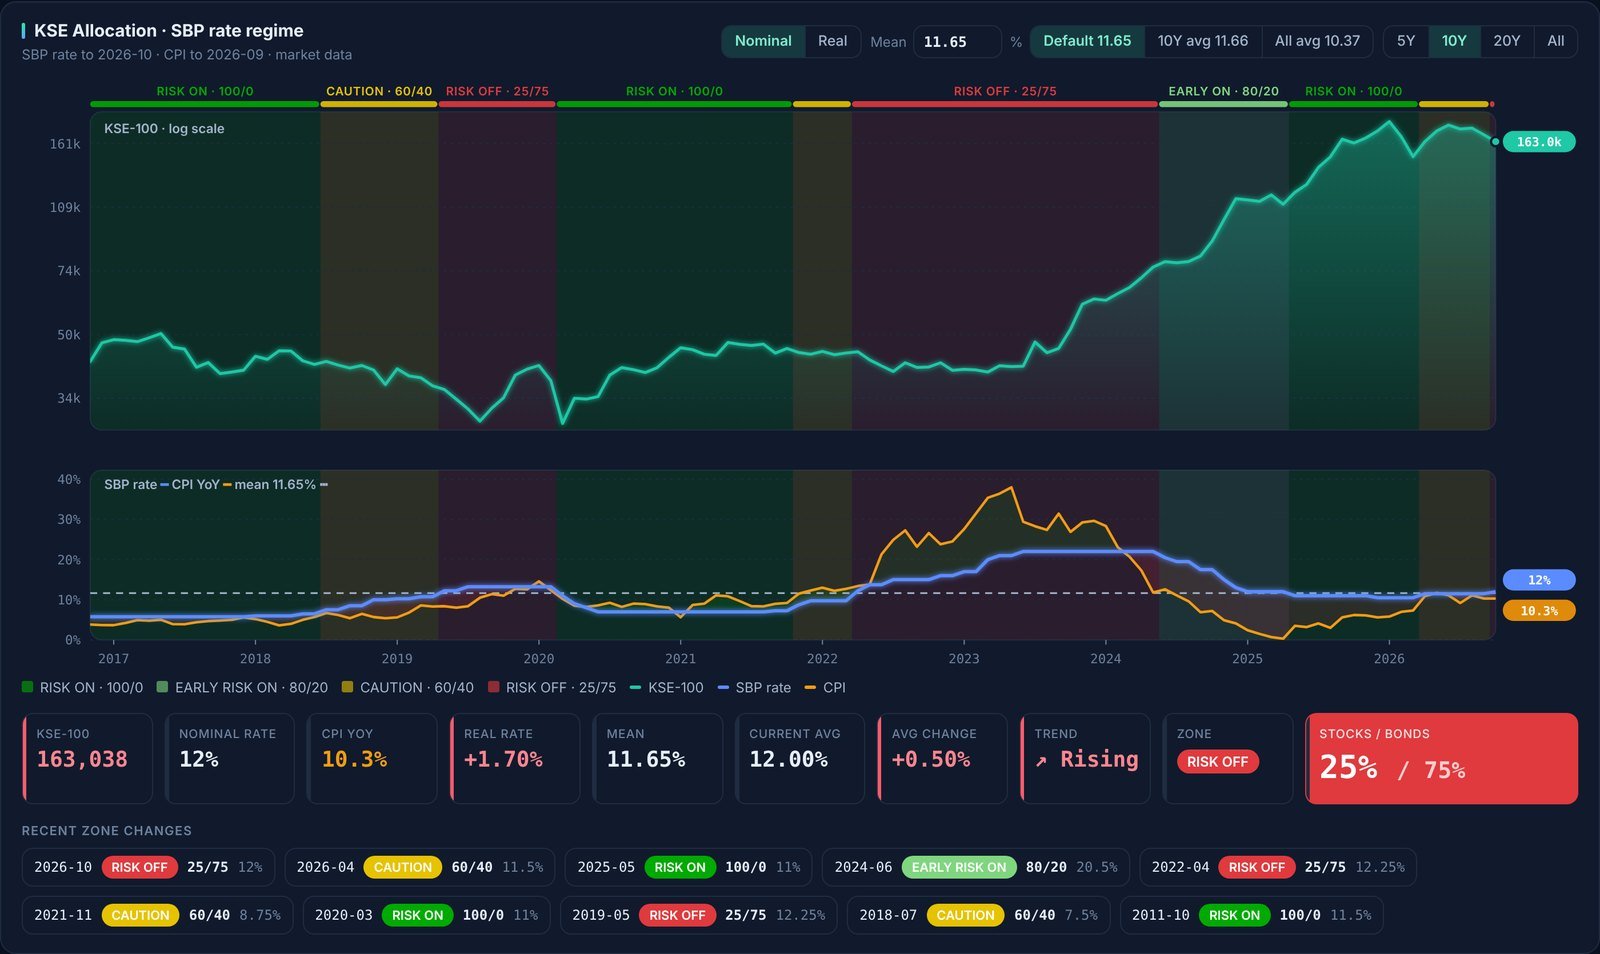Click the RISK ON green legend swatch
This screenshot has width=1600, height=954.
[28, 687]
